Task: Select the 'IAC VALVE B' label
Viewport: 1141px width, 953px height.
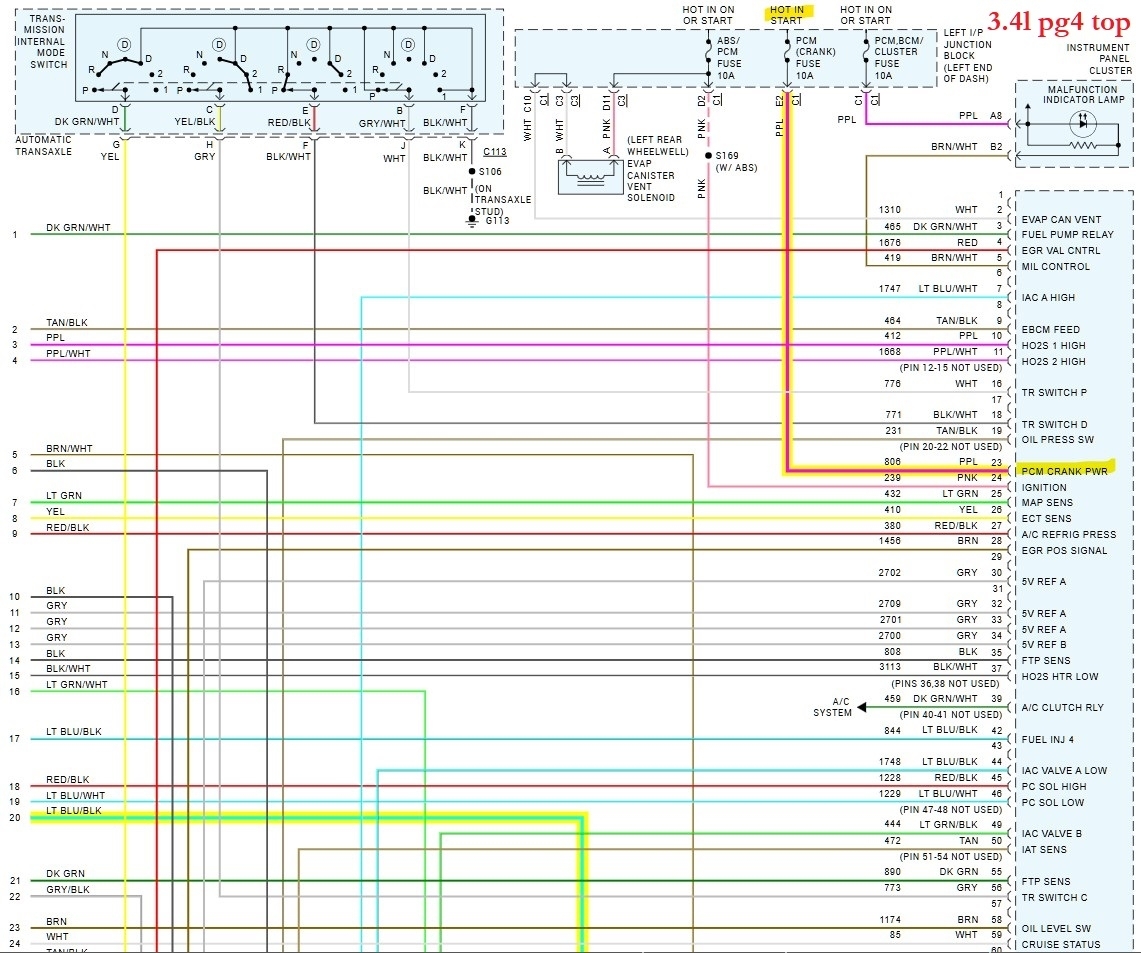Action: click(x=1051, y=834)
